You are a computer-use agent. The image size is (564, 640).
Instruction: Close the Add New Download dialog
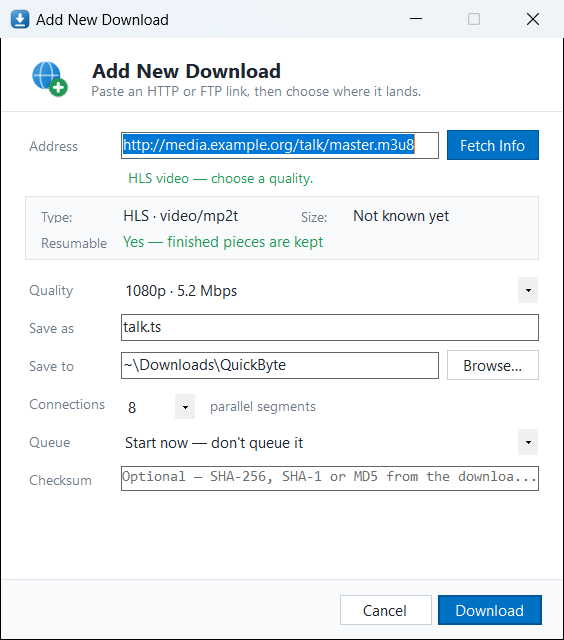pos(533,19)
